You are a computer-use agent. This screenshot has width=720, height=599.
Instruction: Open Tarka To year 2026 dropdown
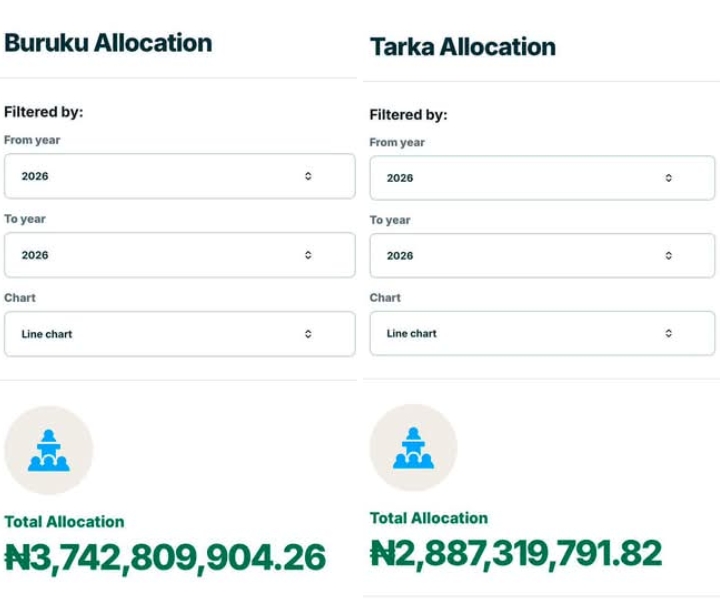coord(542,255)
